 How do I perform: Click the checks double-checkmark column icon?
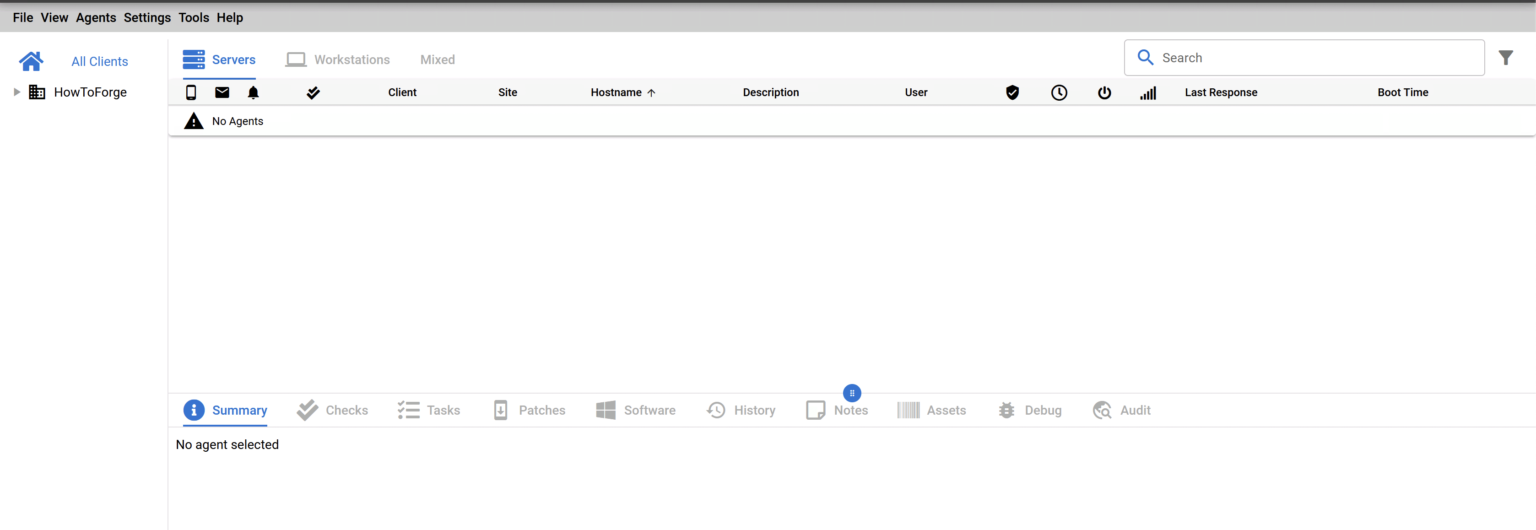pyautogui.click(x=313, y=92)
